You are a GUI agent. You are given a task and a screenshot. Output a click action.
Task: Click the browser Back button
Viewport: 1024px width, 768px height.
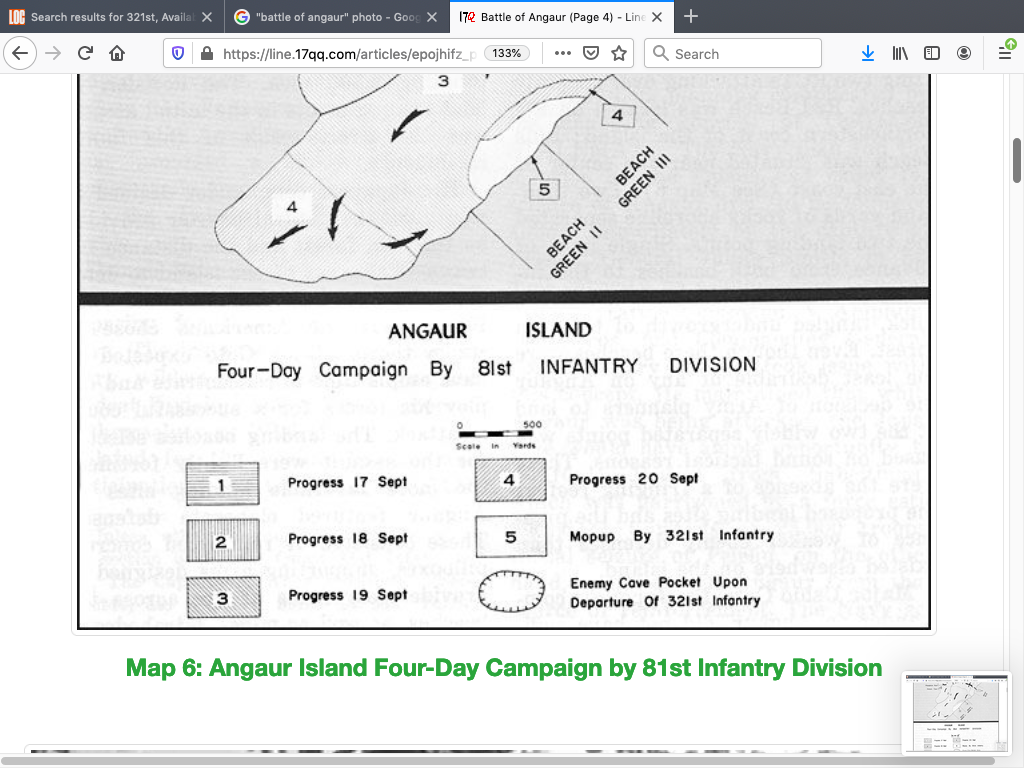tap(19, 54)
